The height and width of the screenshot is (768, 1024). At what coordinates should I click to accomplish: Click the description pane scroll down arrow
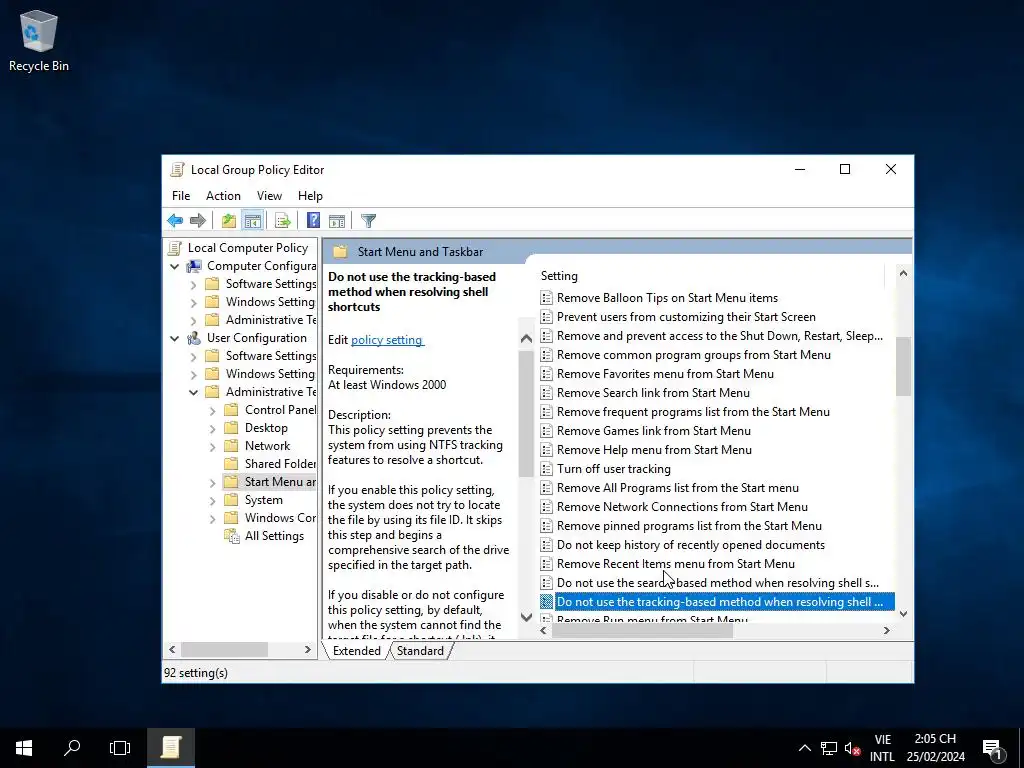coord(526,616)
